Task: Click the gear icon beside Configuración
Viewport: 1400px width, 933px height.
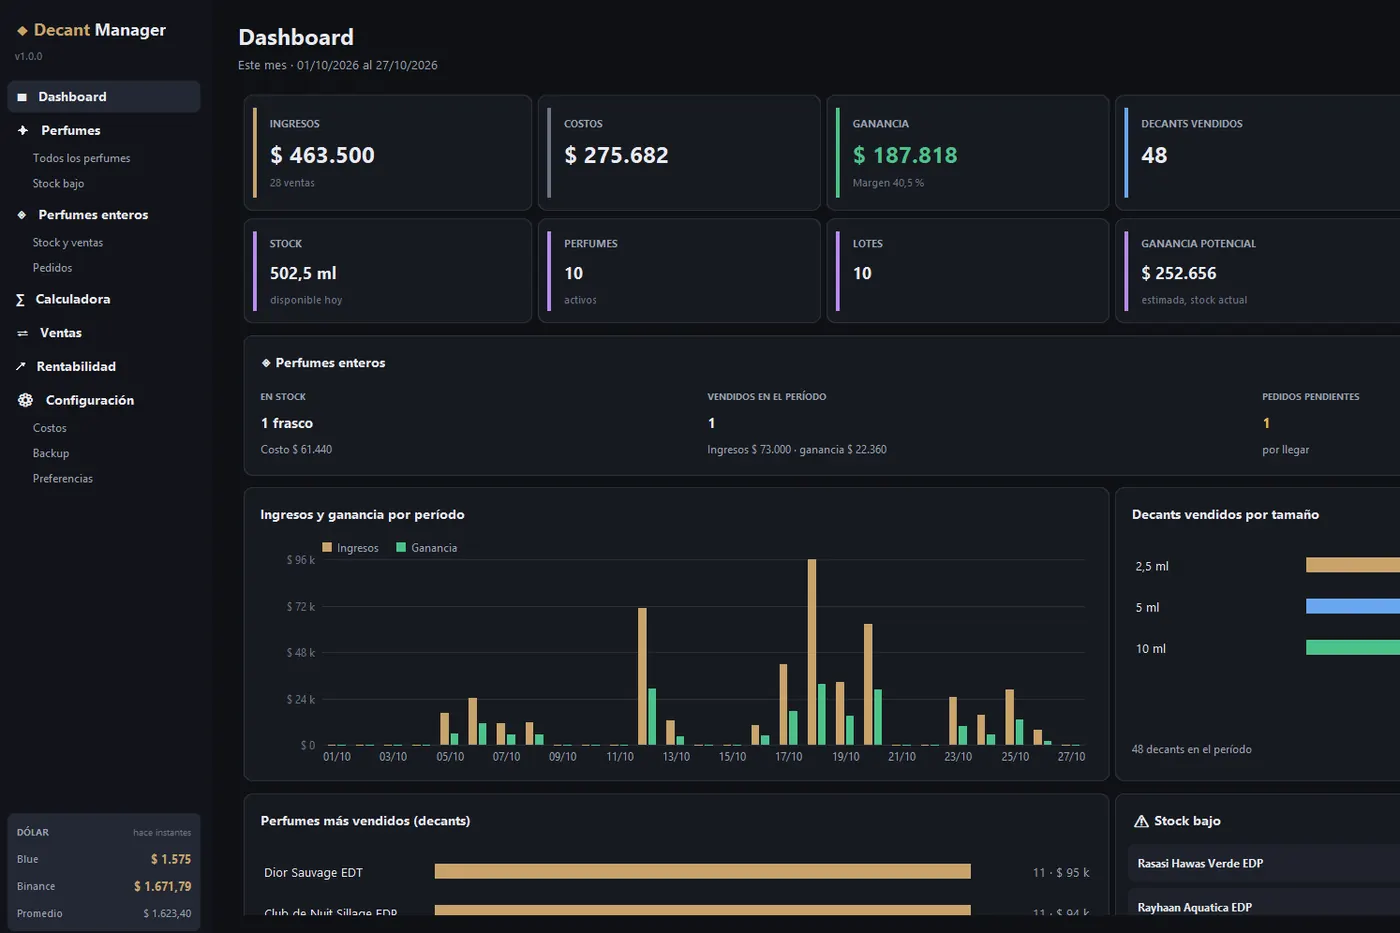Action: pos(26,400)
